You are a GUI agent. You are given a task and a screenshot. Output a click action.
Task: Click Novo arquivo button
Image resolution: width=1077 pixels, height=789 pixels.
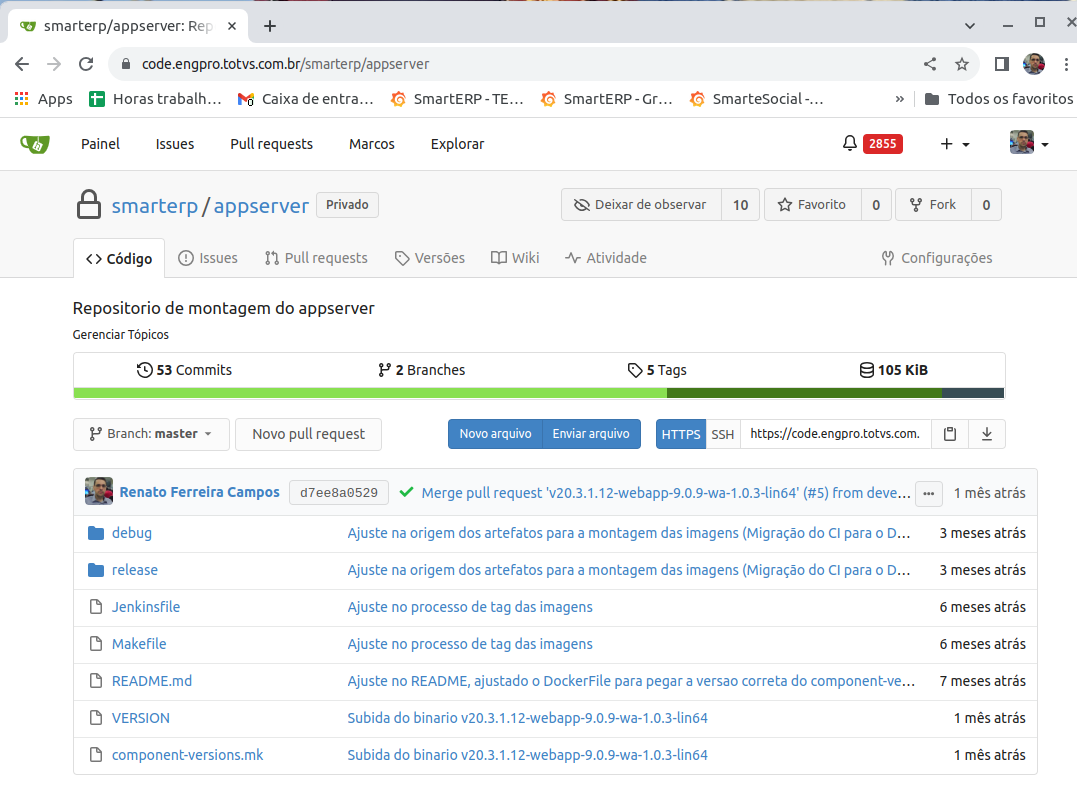coord(495,434)
